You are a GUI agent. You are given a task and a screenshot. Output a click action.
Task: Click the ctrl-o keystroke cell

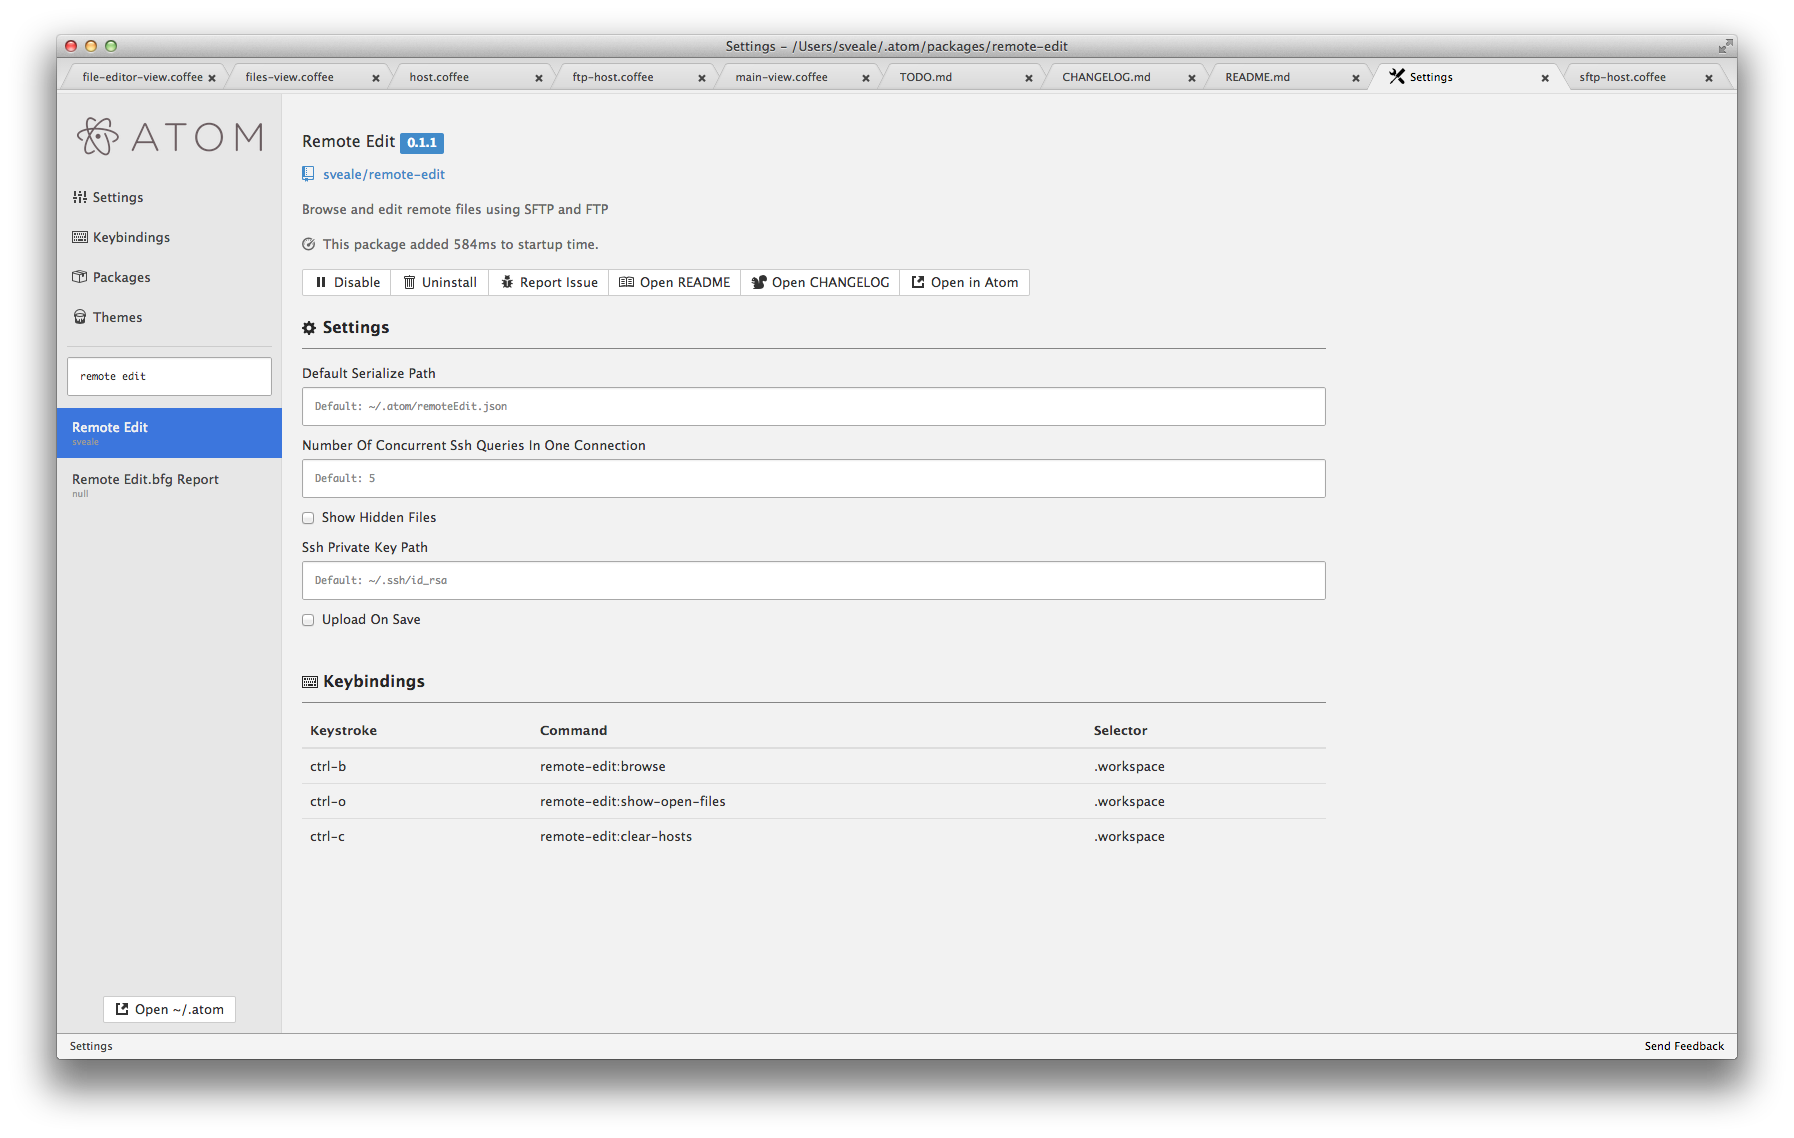click(328, 801)
